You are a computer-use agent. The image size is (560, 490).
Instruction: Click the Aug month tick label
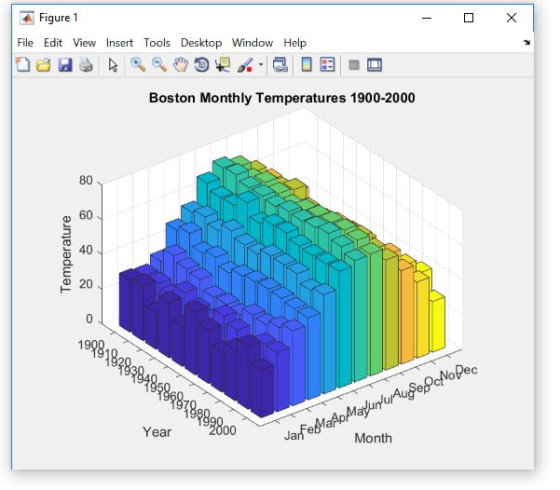[x=404, y=393]
